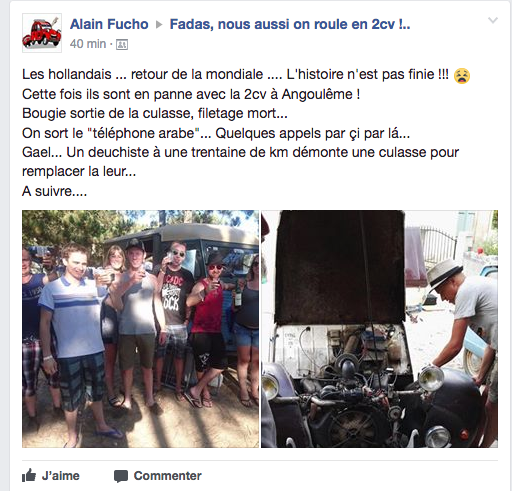Open the left photo of people toasting
Screen dimensions: 512x491
click(140, 329)
